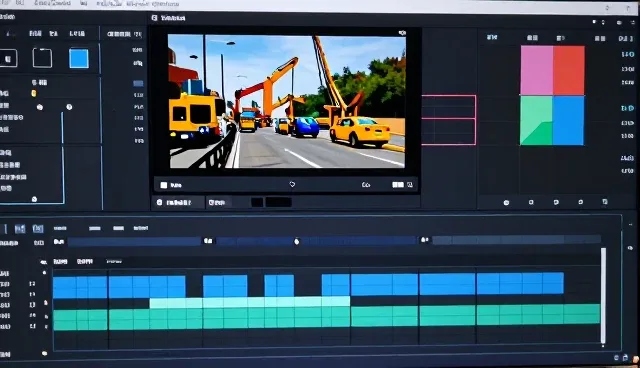Click the blue swatch in the four-color grid
Screen dimensions: 640x368
(568, 120)
